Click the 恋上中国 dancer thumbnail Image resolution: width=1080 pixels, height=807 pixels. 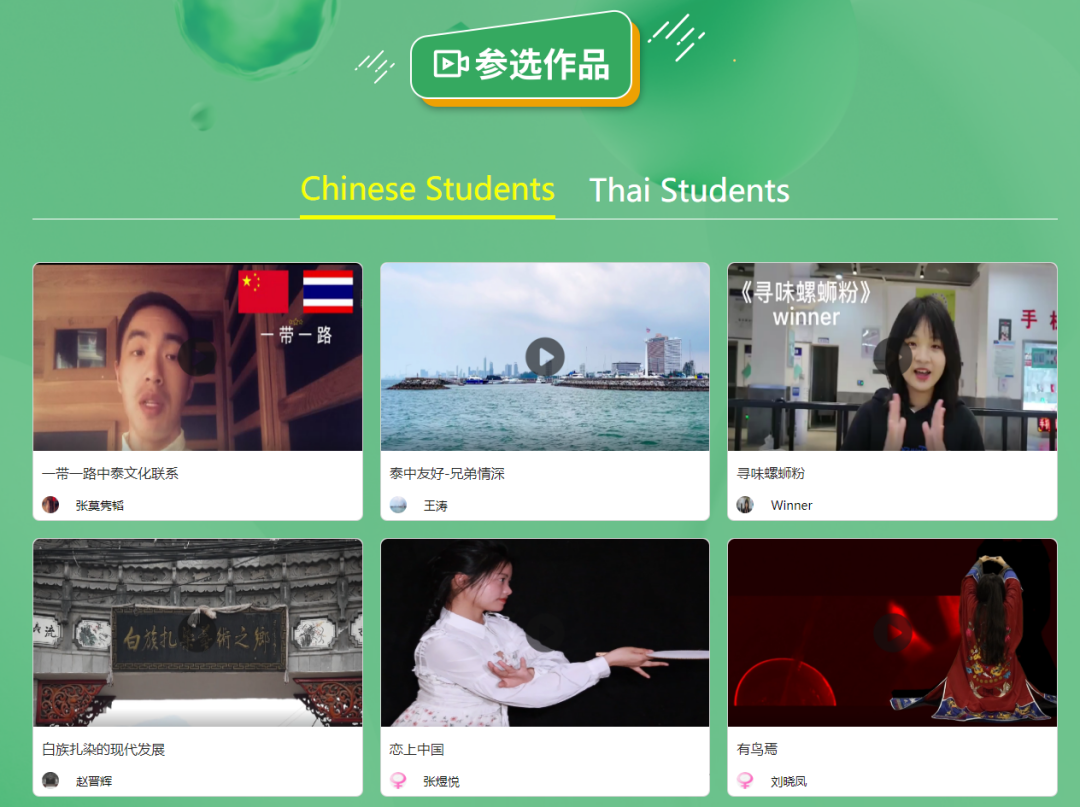pos(545,633)
